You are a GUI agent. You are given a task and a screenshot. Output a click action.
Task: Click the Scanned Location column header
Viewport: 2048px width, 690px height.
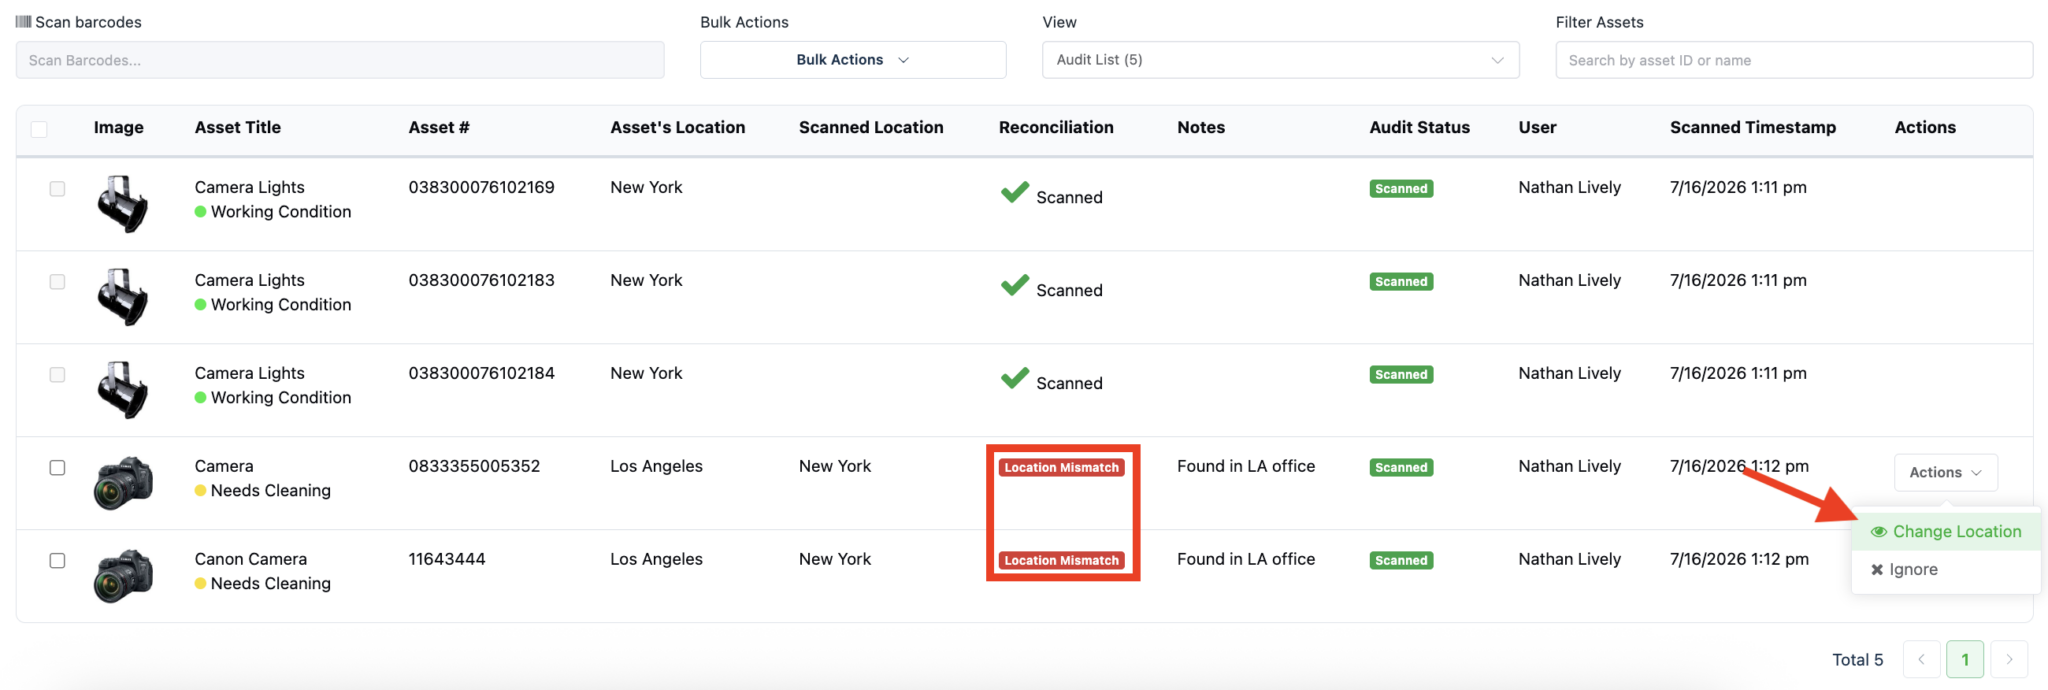point(871,128)
